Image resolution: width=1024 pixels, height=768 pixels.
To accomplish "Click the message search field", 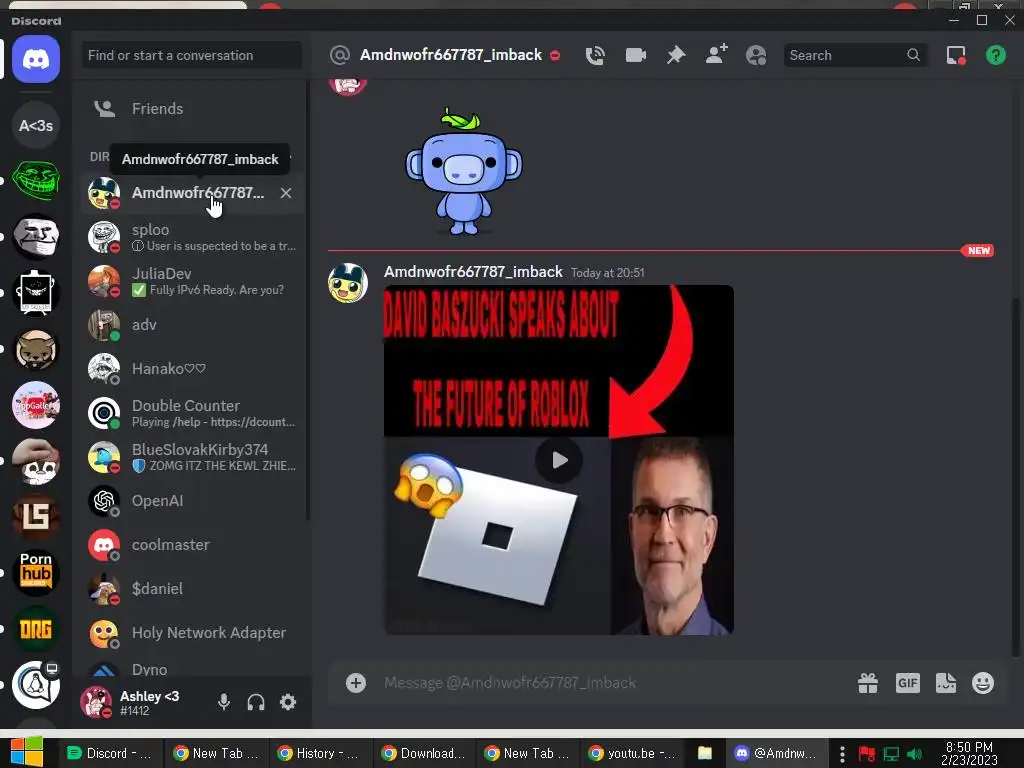I will pyautogui.click(x=854, y=56).
